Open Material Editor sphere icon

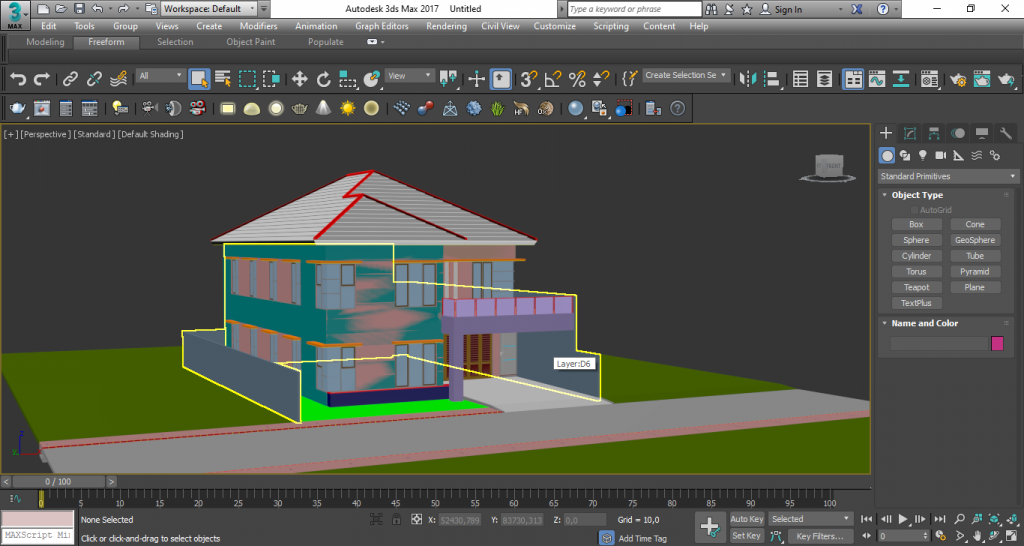coord(929,79)
